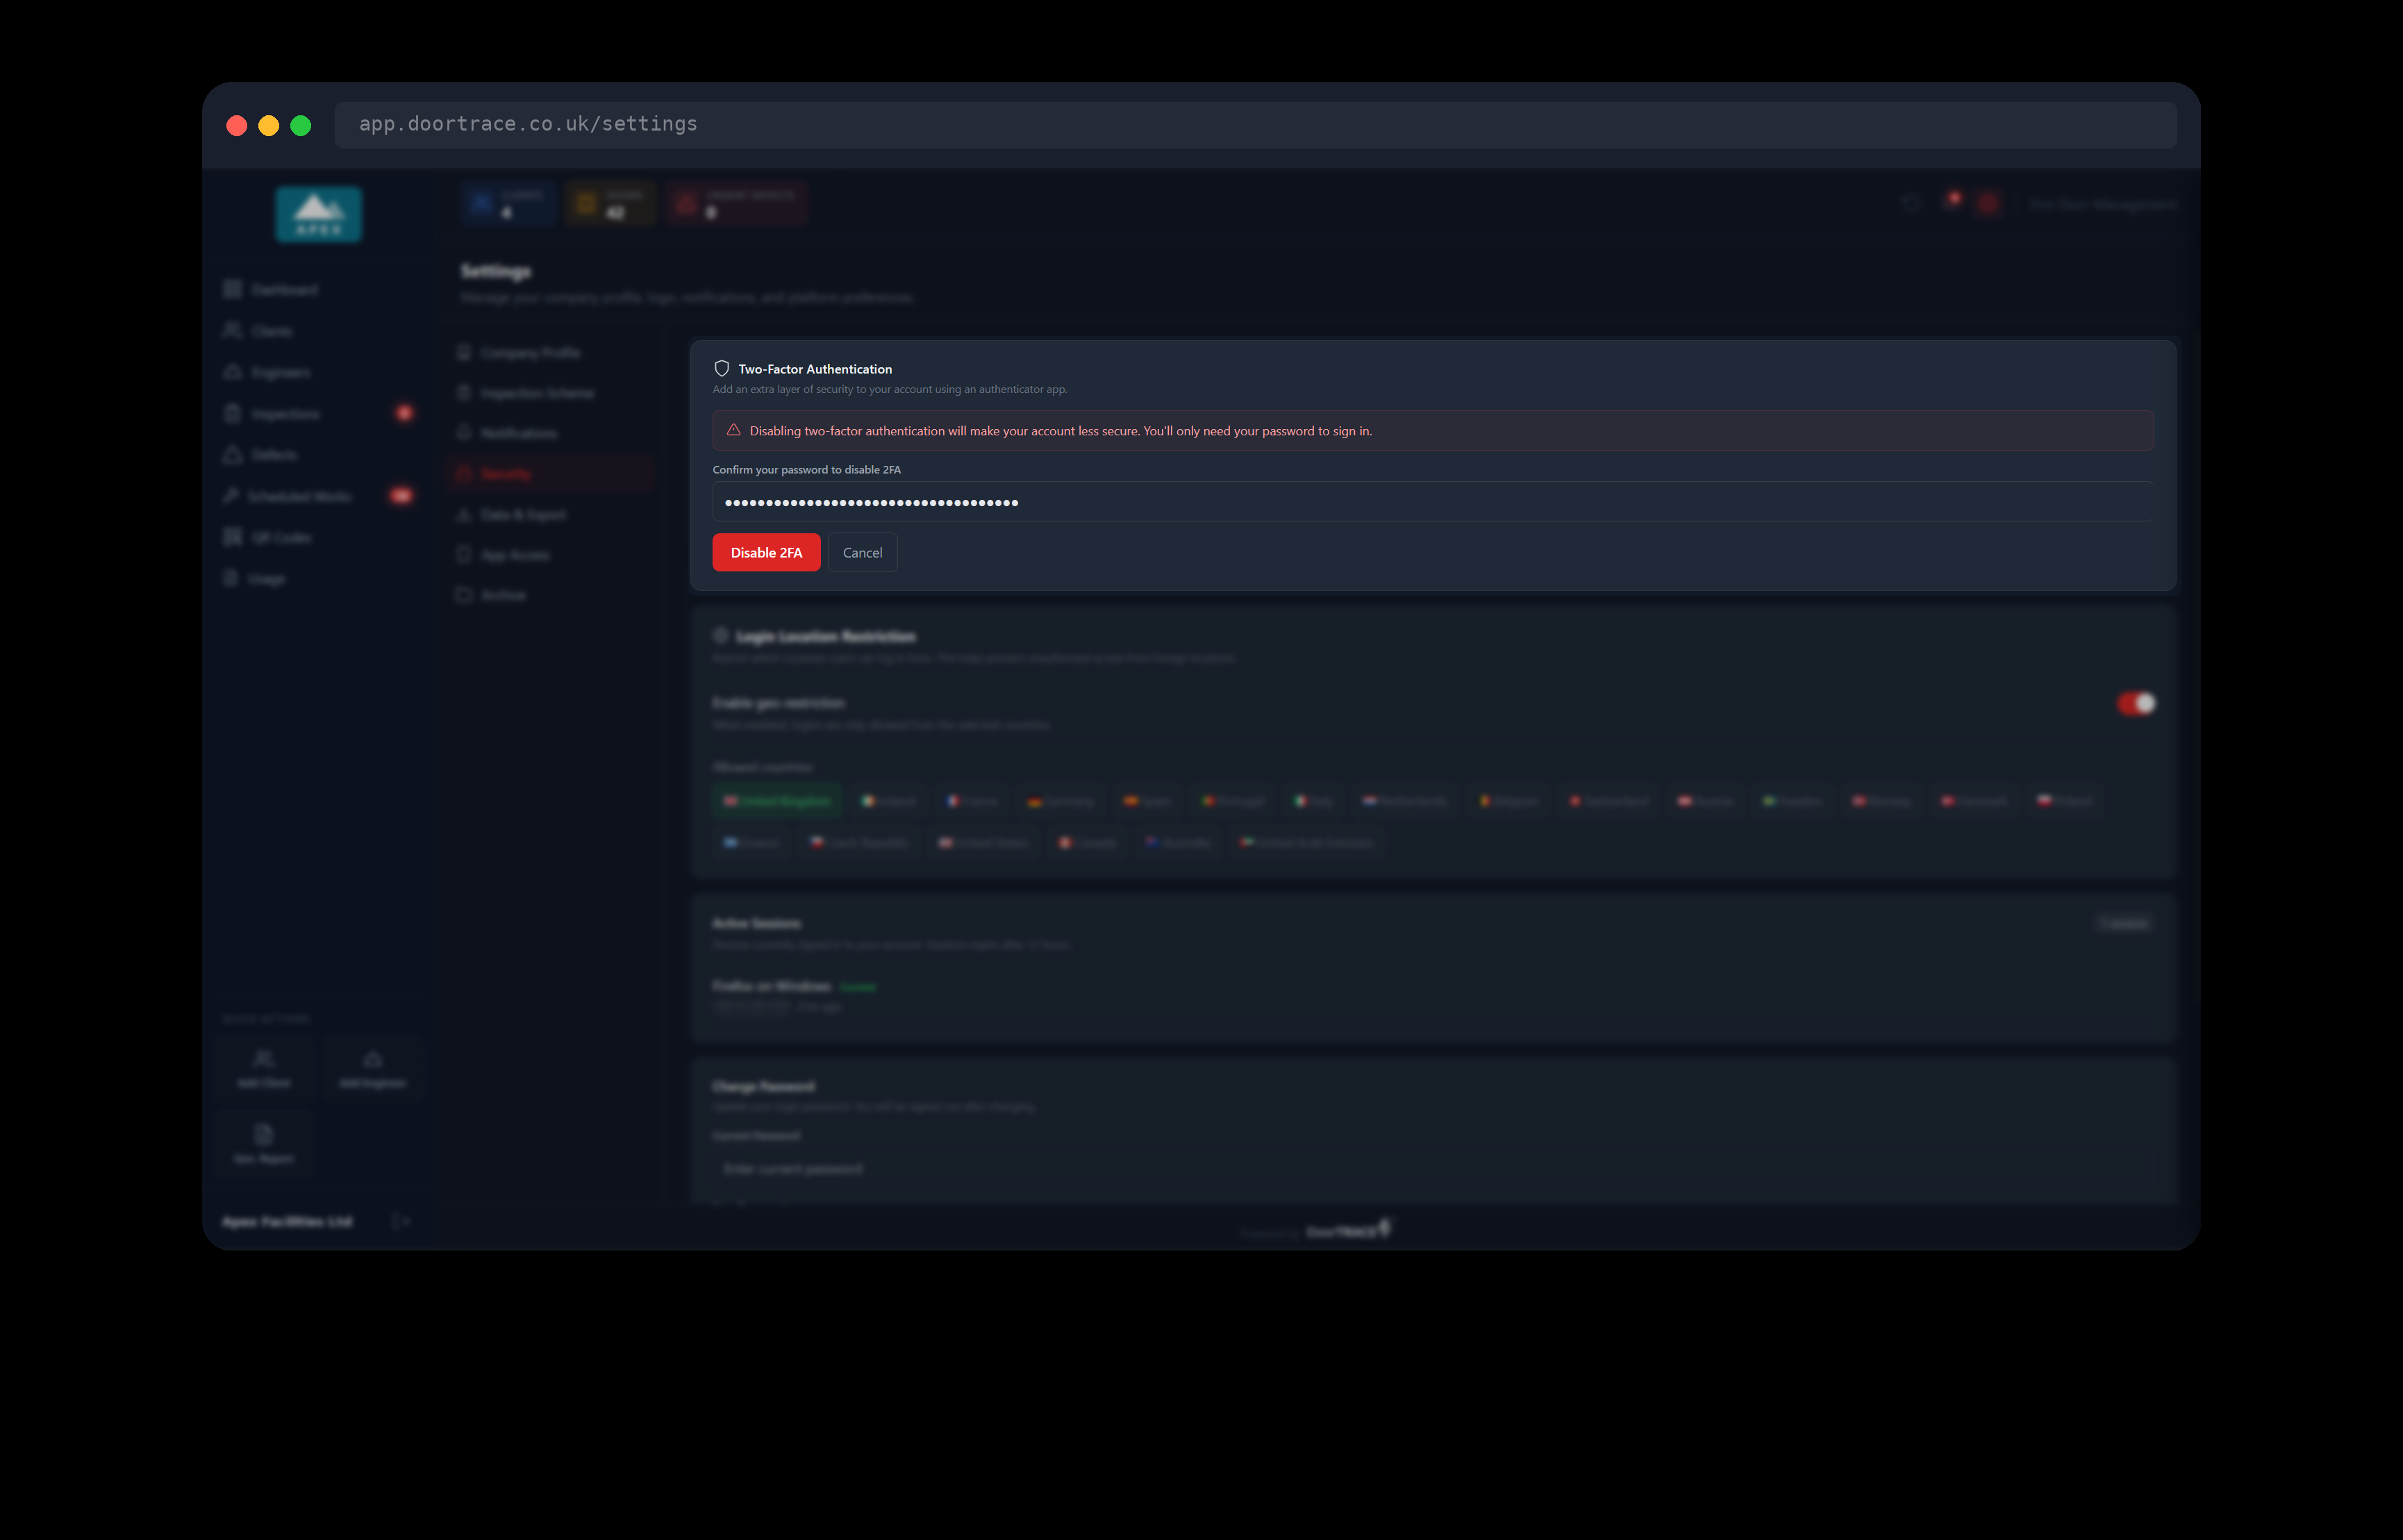Image resolution: width=2403 pixels, height=1540 pixels.
Task: Click the Add Engineer quick action
Action: coord(372,1069)
